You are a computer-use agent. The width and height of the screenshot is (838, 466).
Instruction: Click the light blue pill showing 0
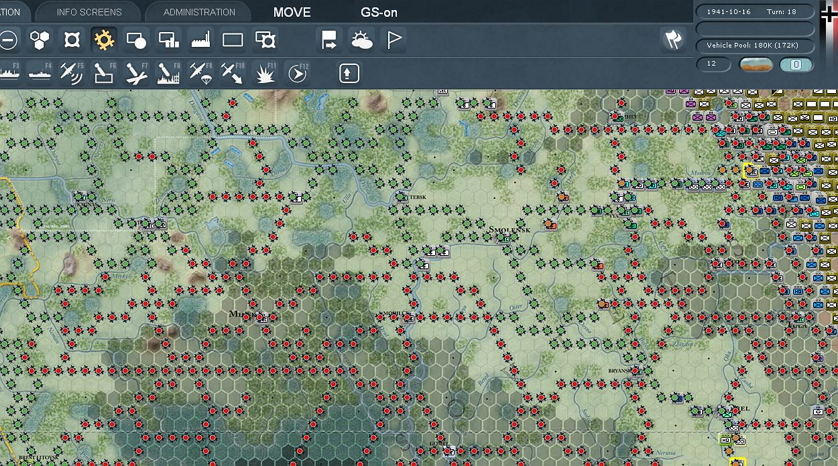(x=796, y=65)
